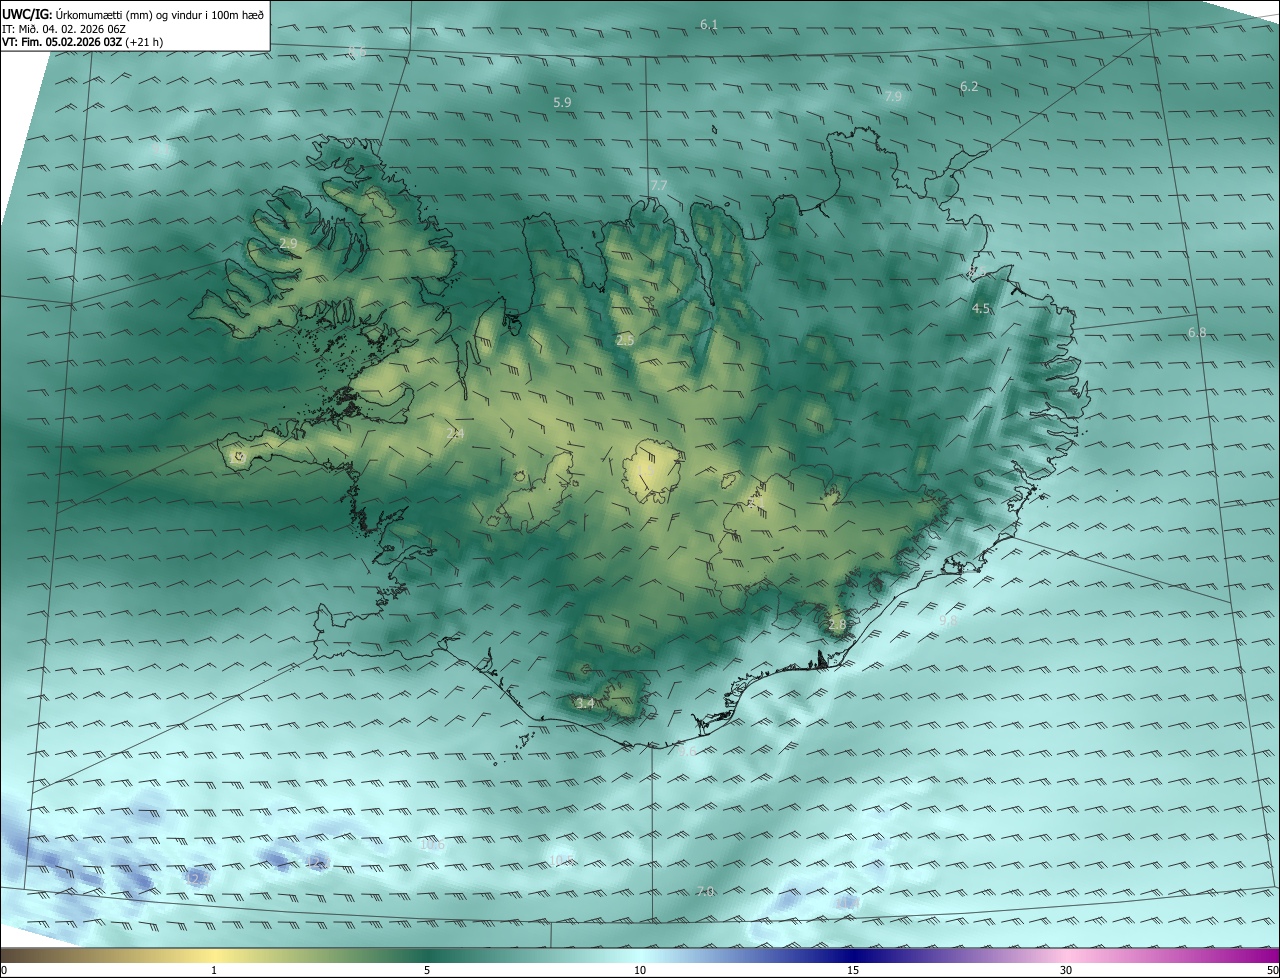Click the 2.4 value over west Iceland
1280x978 pixels.
point(455,434)
